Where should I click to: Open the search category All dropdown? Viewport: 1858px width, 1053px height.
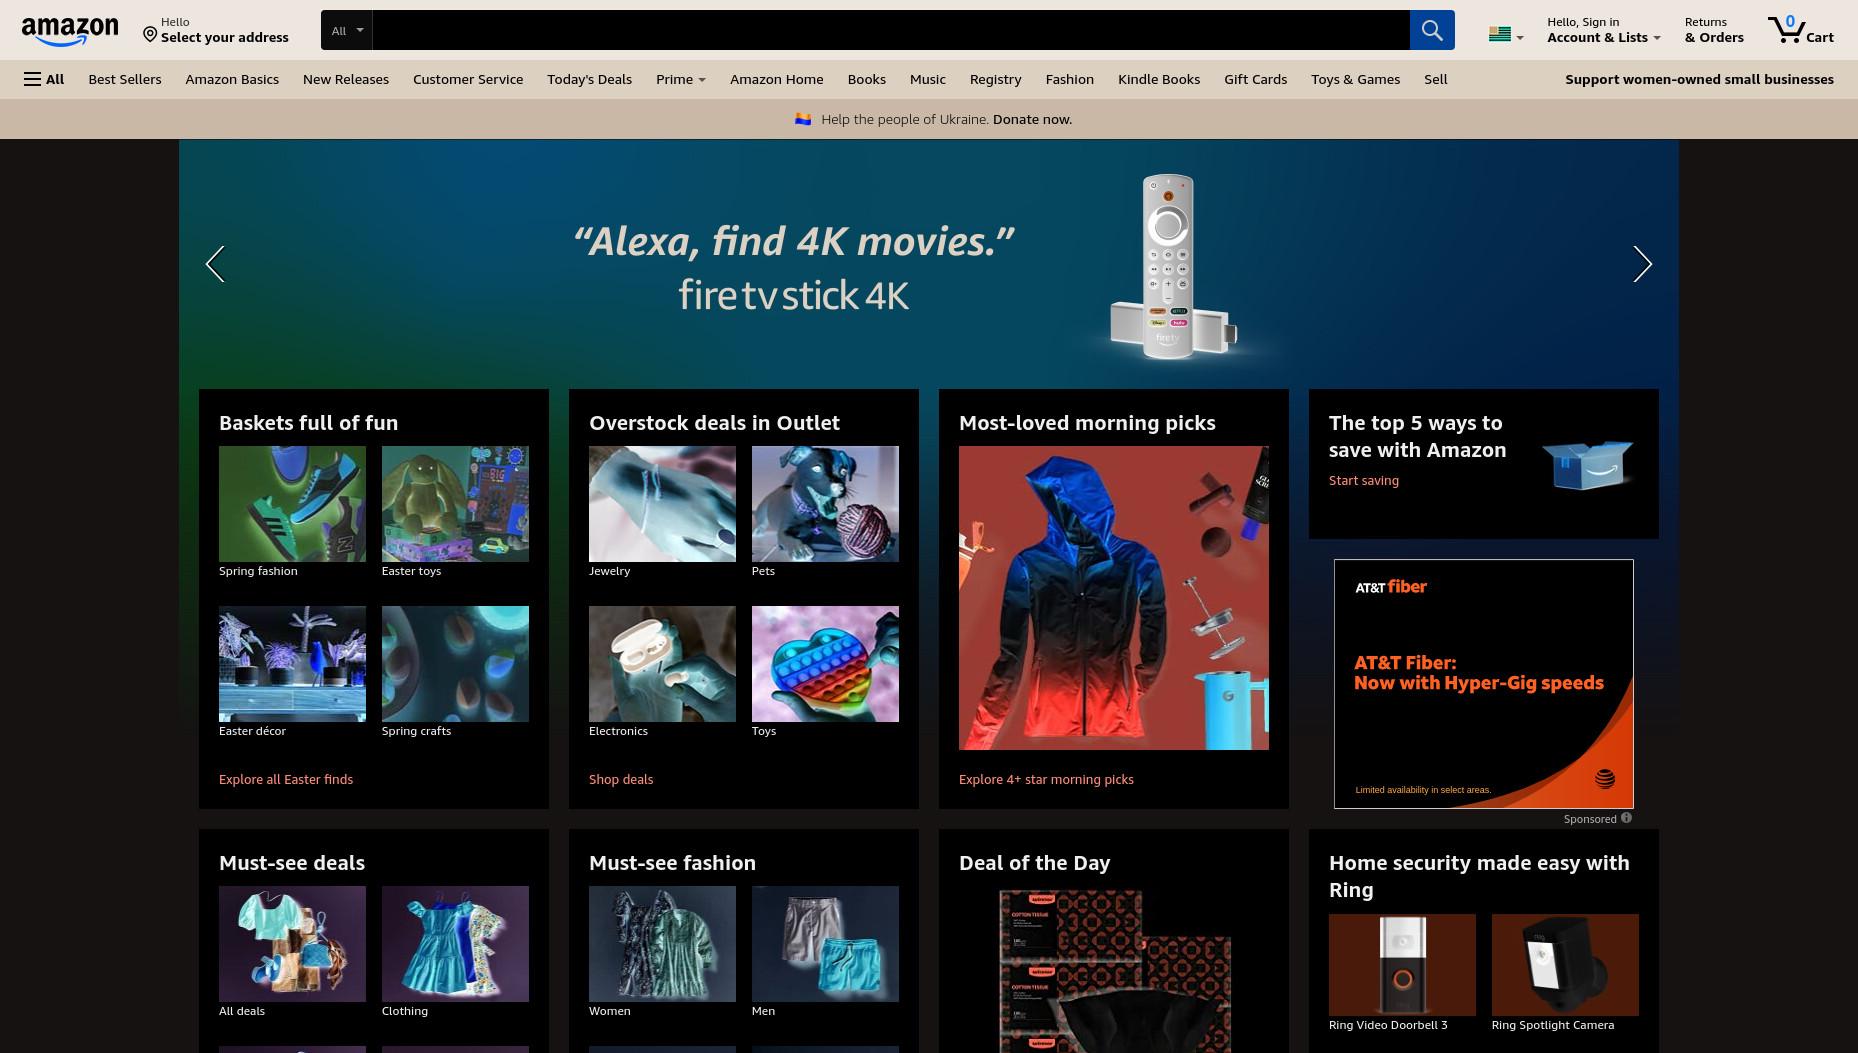tap(347, 30)
